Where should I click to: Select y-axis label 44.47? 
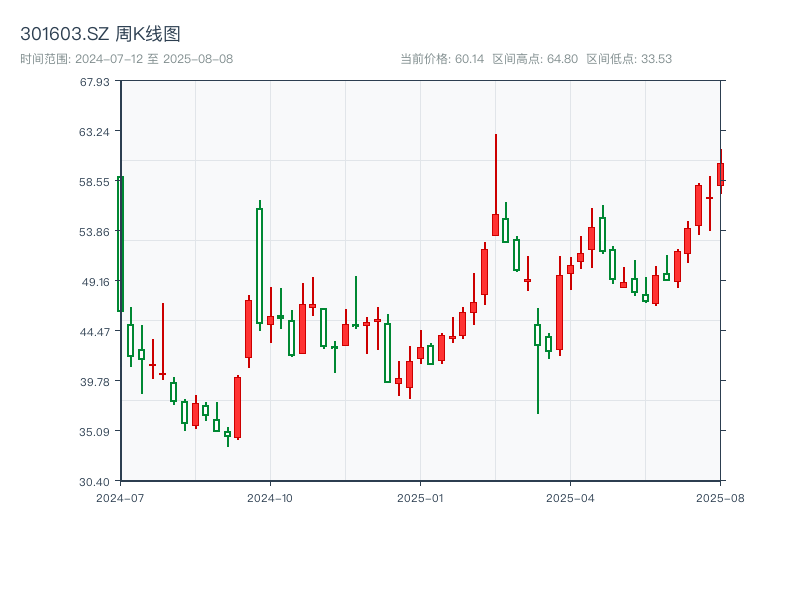94,332
